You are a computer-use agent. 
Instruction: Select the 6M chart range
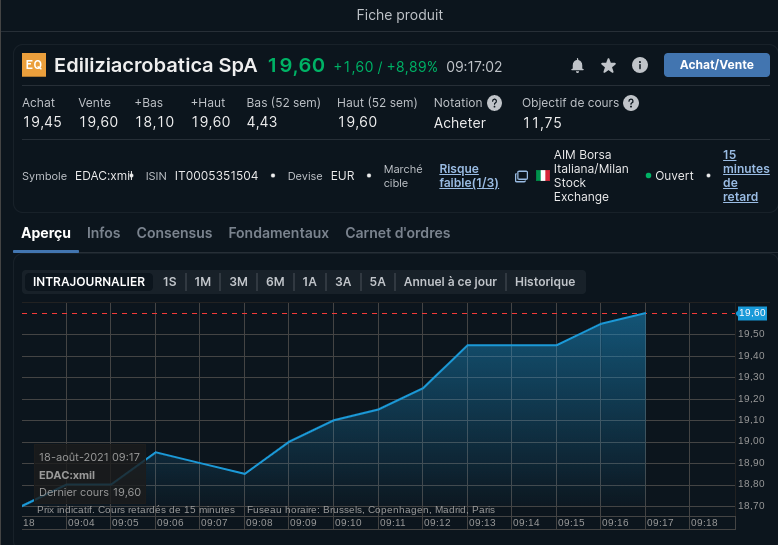(x=275, y=282)
